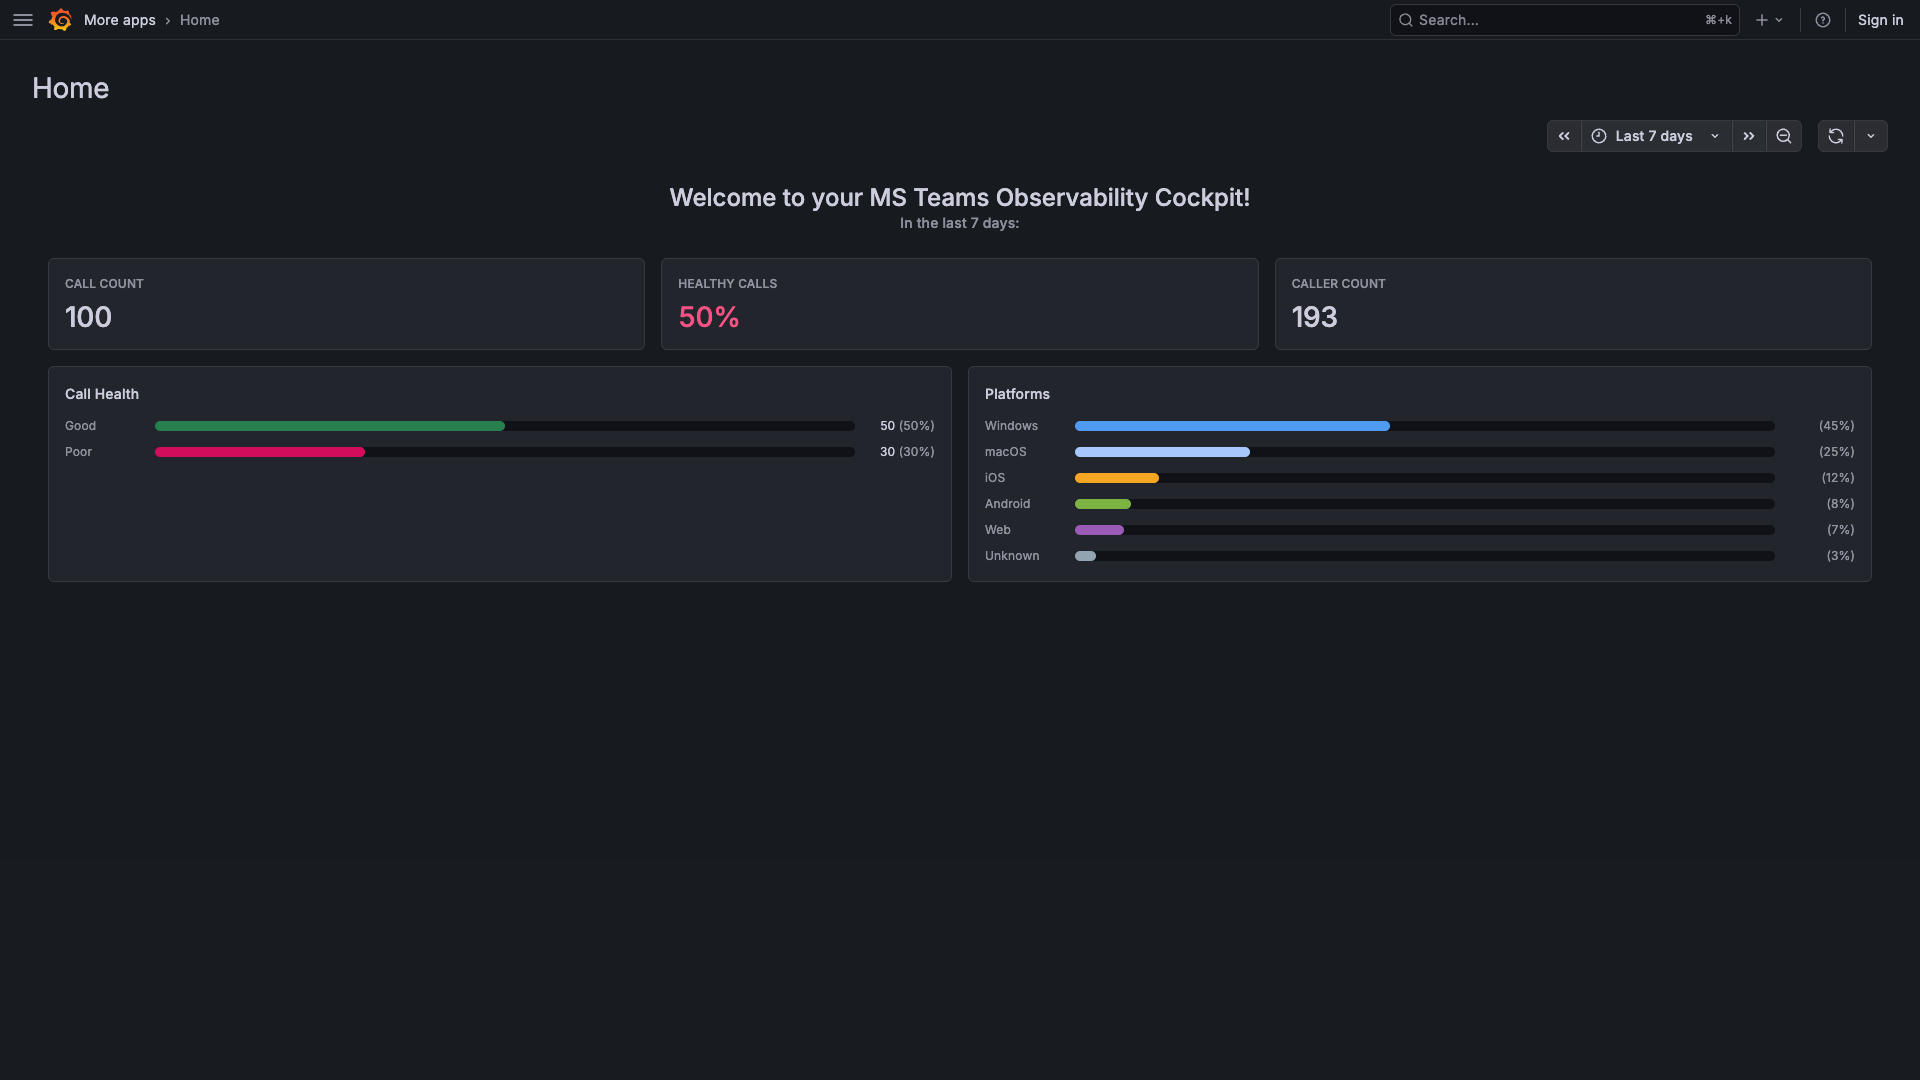Click the Grafana logo icon
This screenshot has width=1920, height=1080.
[60, 20]
